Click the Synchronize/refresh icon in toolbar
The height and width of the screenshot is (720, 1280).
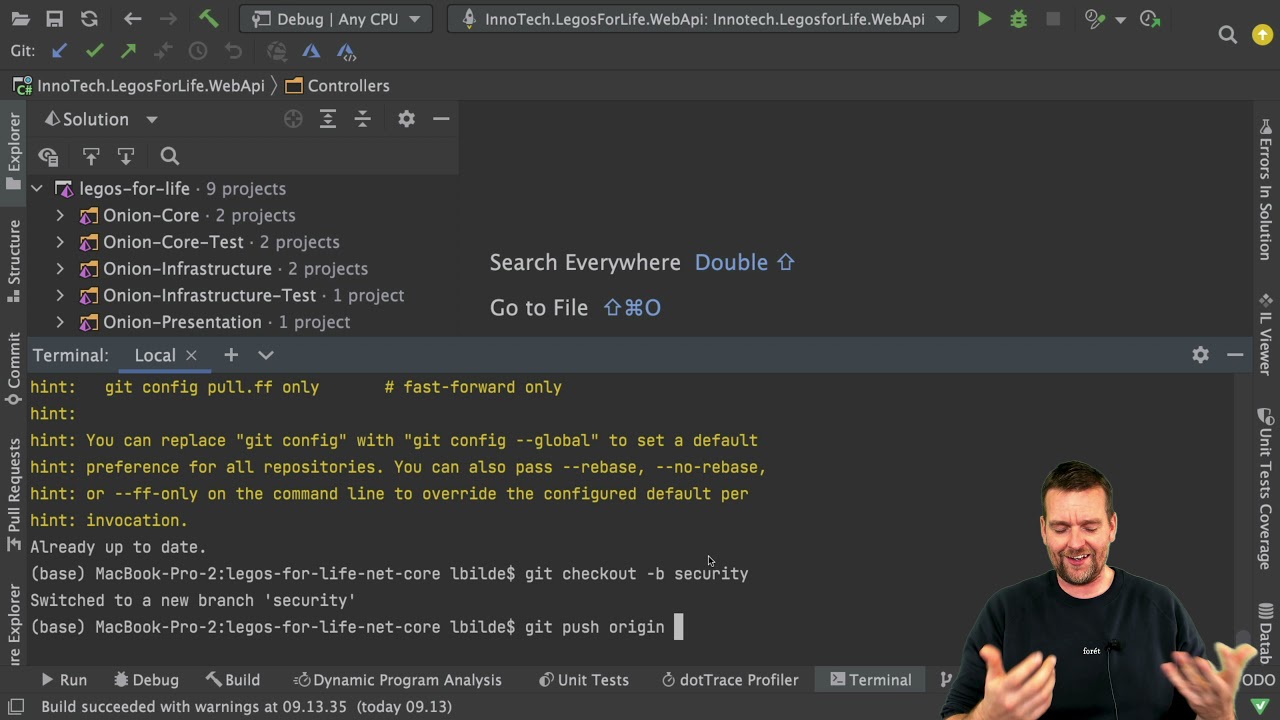pyautogui.click(x=89, y=19)
